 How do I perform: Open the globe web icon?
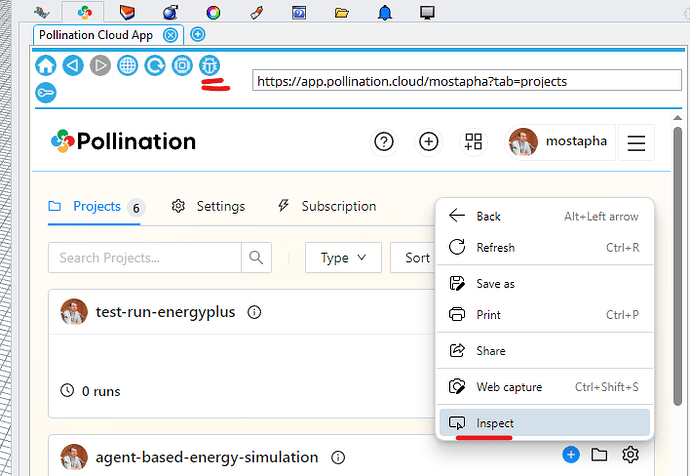pos(128,66)
